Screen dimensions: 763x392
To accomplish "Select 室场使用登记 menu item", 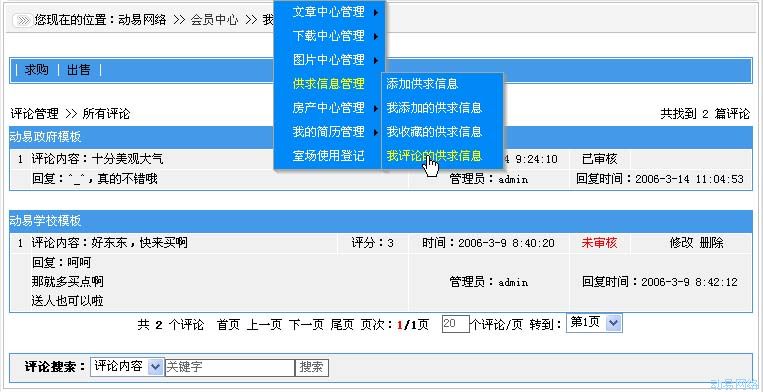I will point(328,156).
